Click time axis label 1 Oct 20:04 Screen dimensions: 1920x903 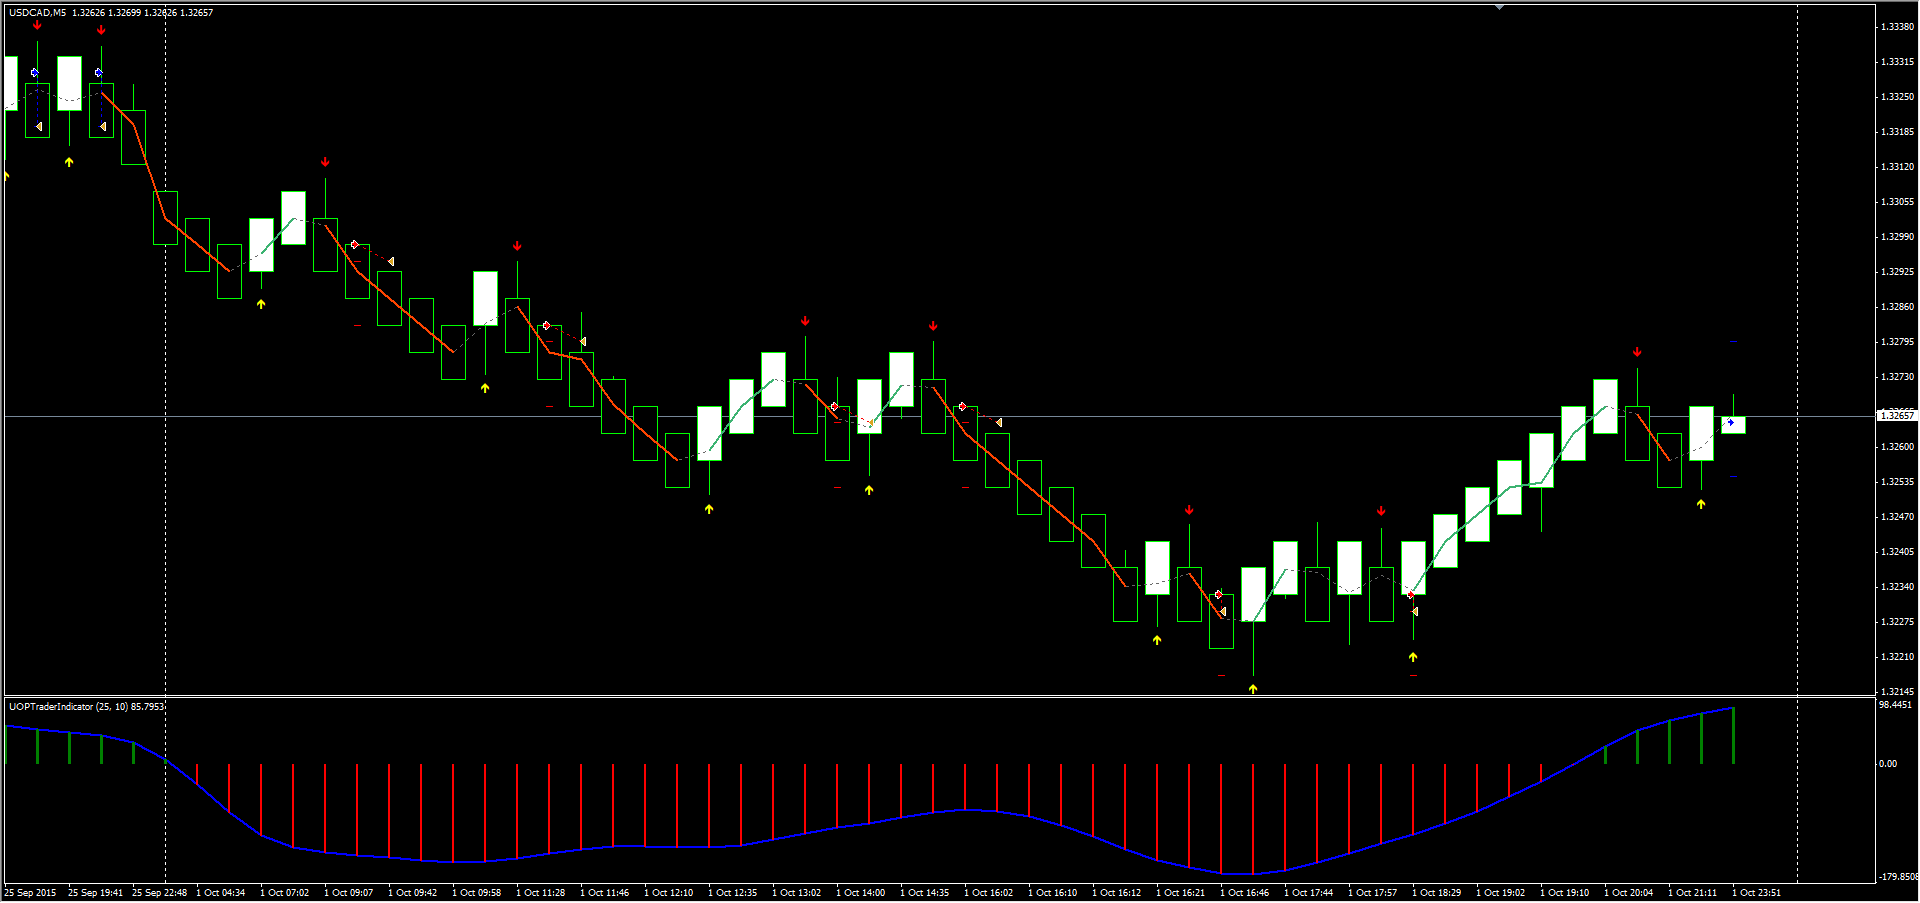(1629, 893)
